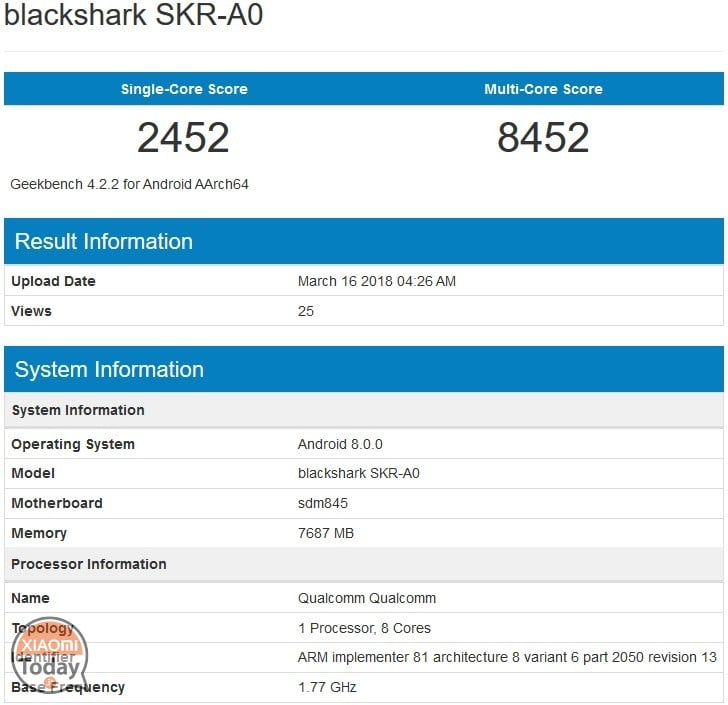Click '1 Processor, 8 Cores' topology value
The width and height of the screenshot is (728, 705).
pos(364,628)
